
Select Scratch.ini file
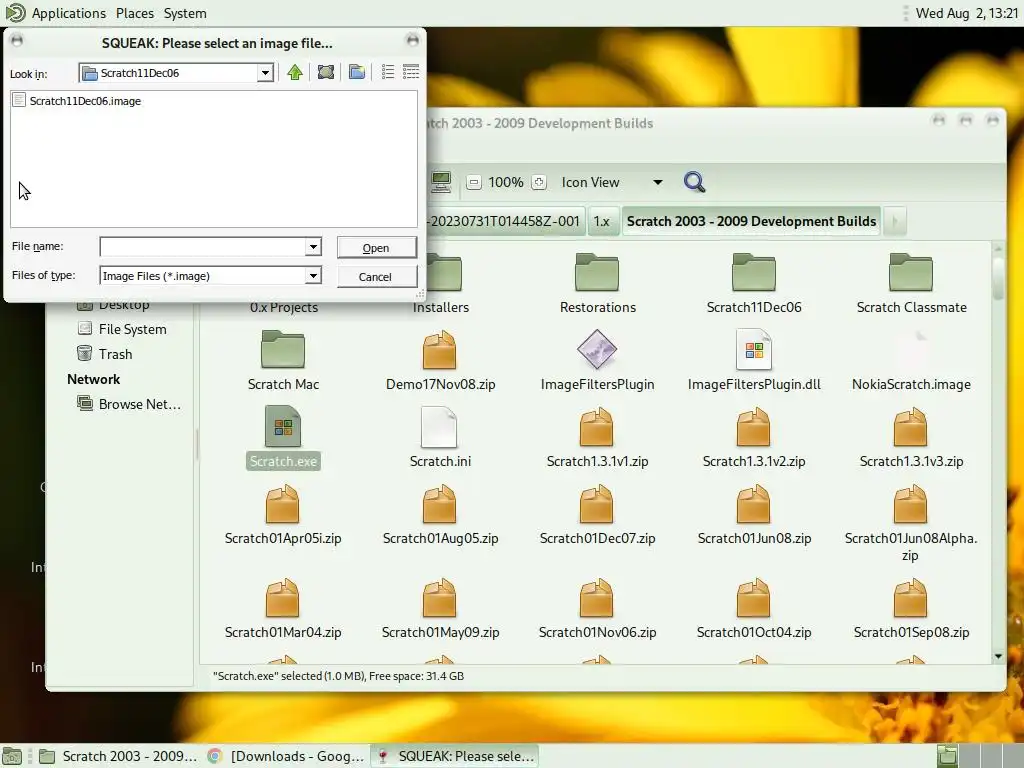tap(440, 438)
